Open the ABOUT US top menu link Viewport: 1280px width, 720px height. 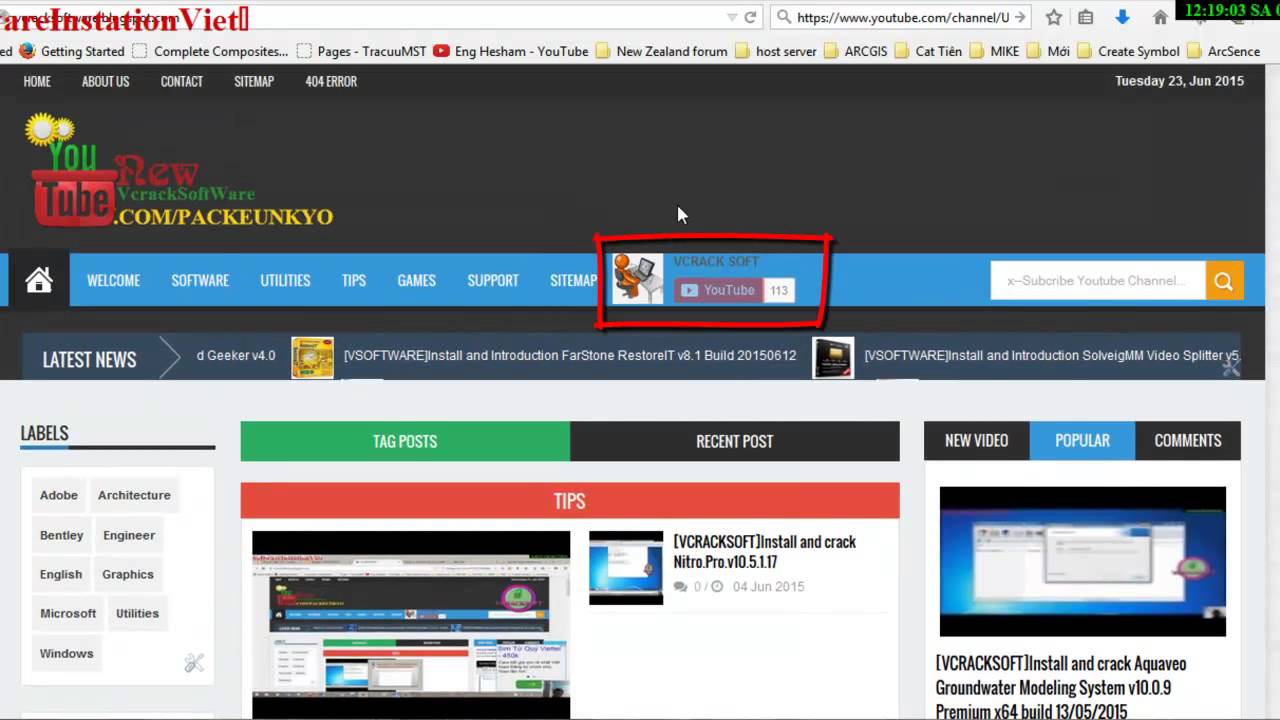point(106,81)
